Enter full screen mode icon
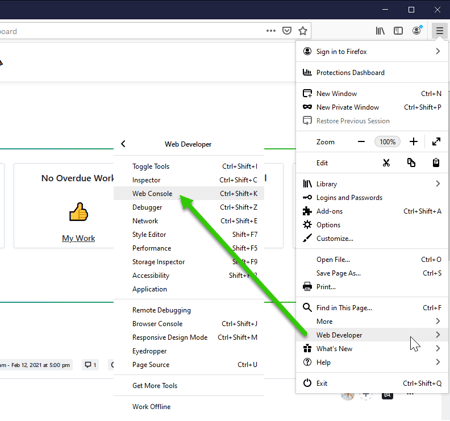The height and width of the screenshot is (421, 450). click(x=436, y=142)
